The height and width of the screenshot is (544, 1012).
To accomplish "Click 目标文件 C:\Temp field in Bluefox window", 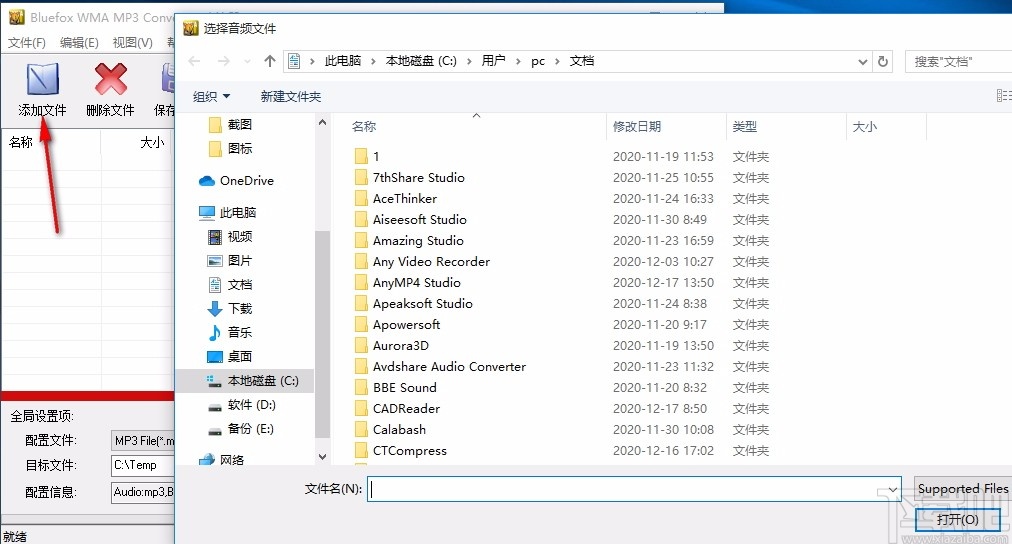I will [x=143, y=465].
